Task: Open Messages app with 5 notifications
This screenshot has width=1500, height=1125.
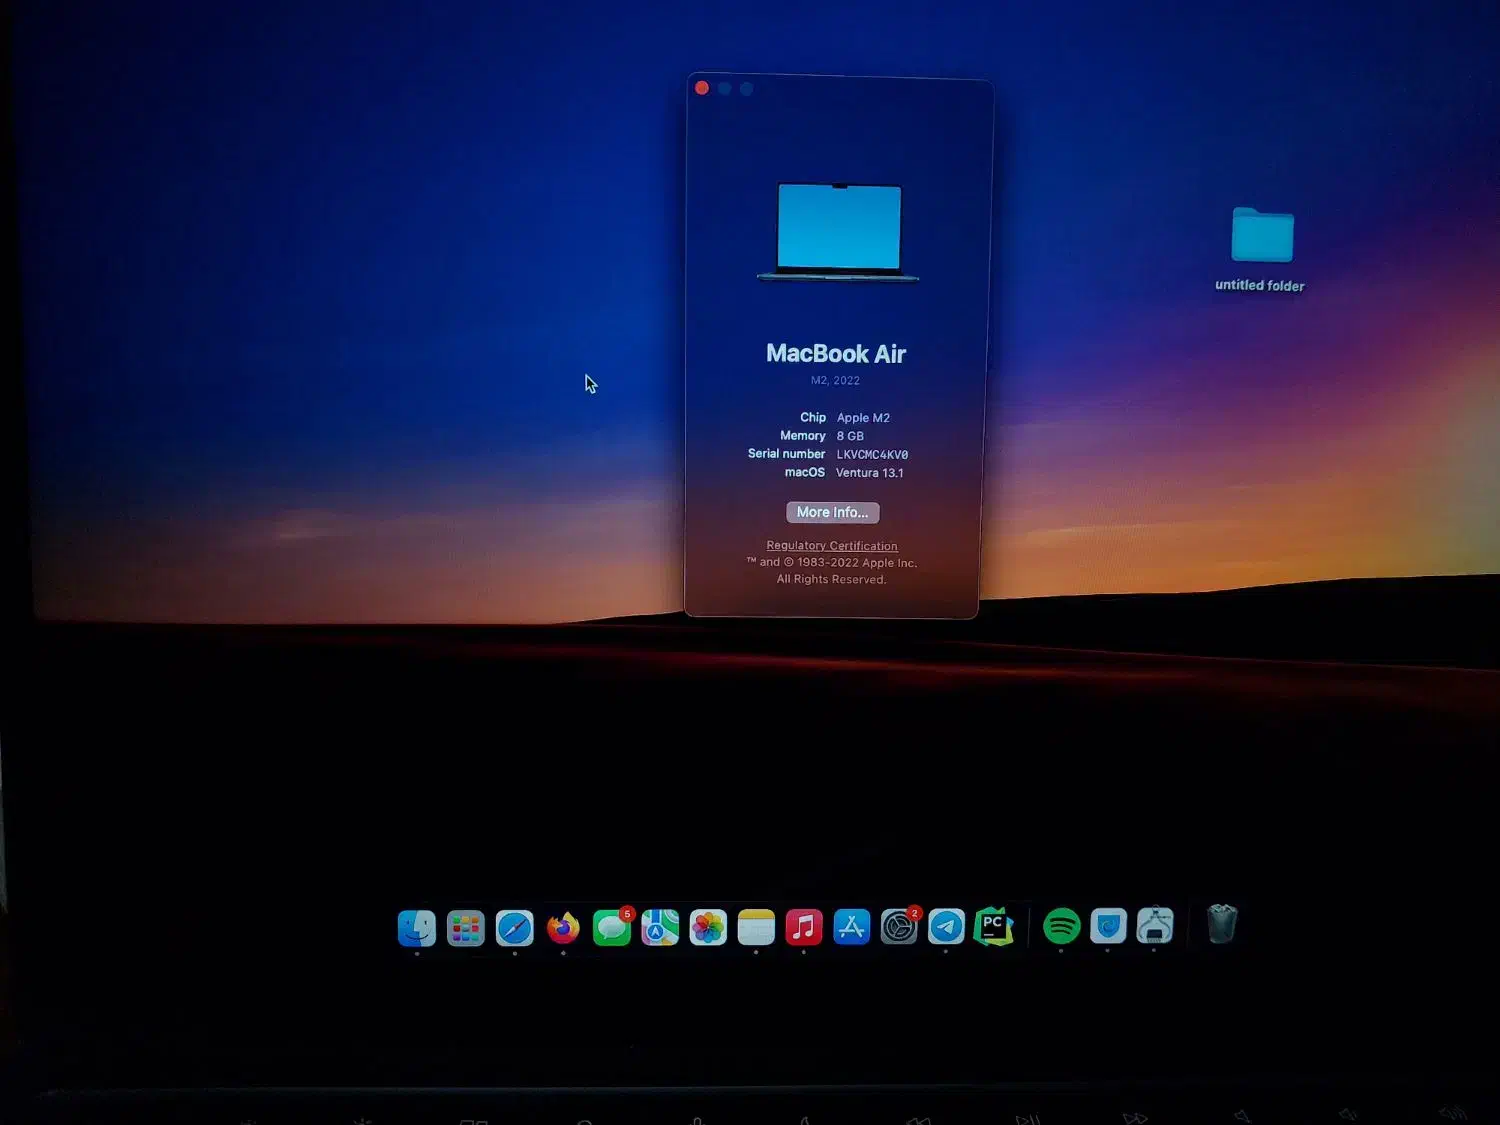Action: 611,928
